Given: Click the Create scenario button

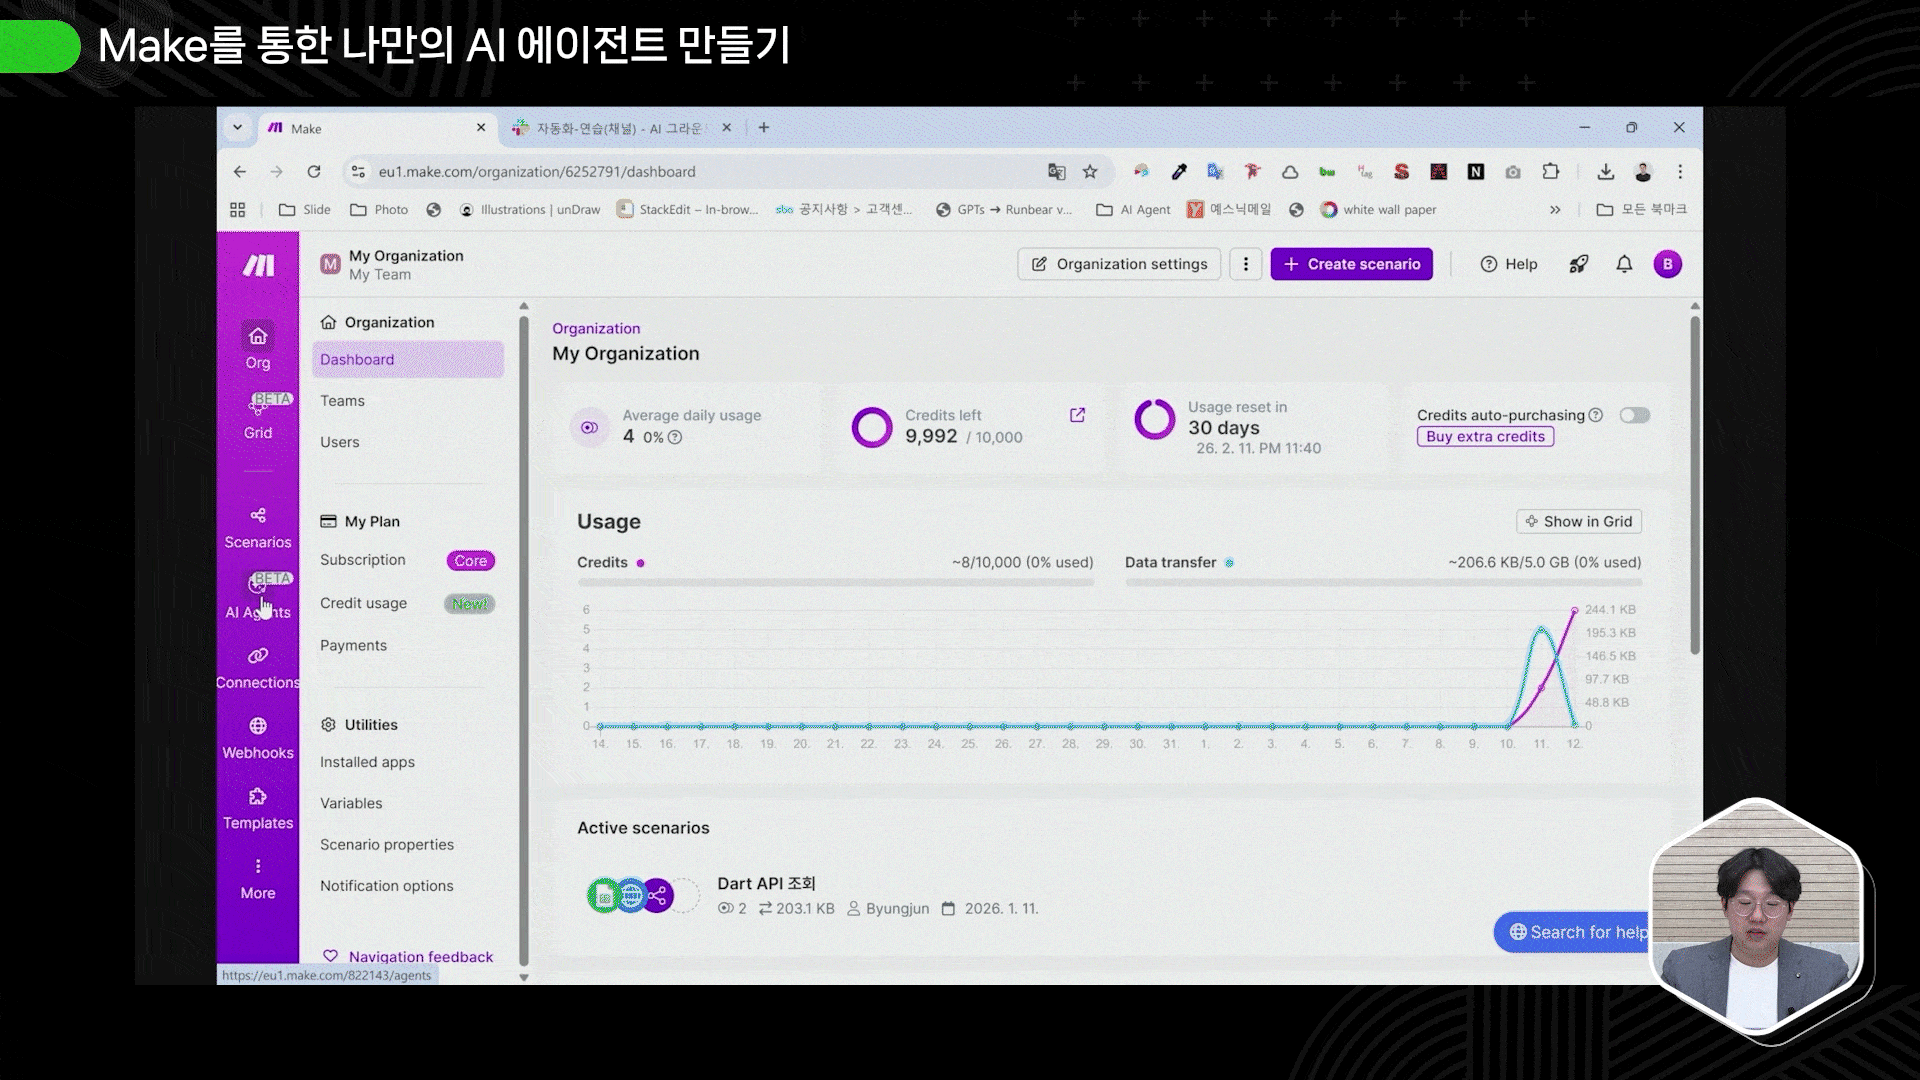Looking at the screenshot, I should [1351, 264].
